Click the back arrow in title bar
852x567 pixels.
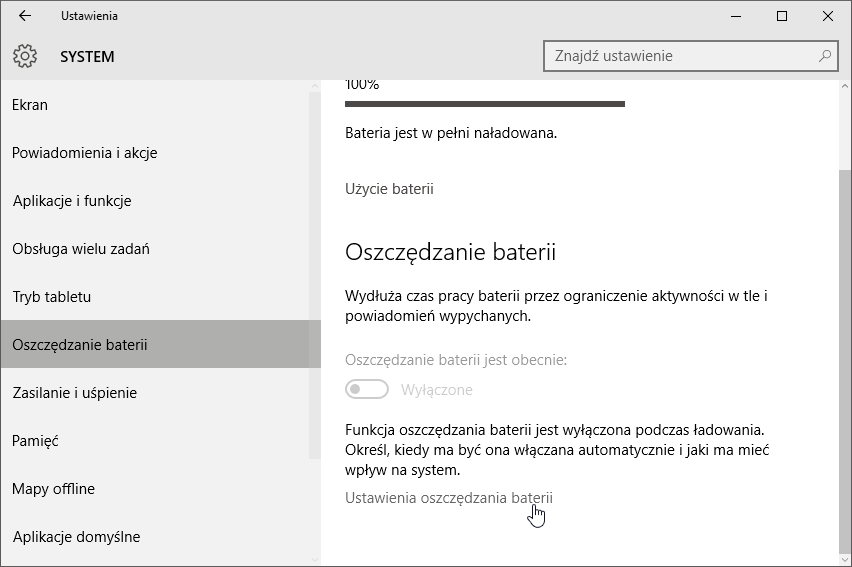25,16
